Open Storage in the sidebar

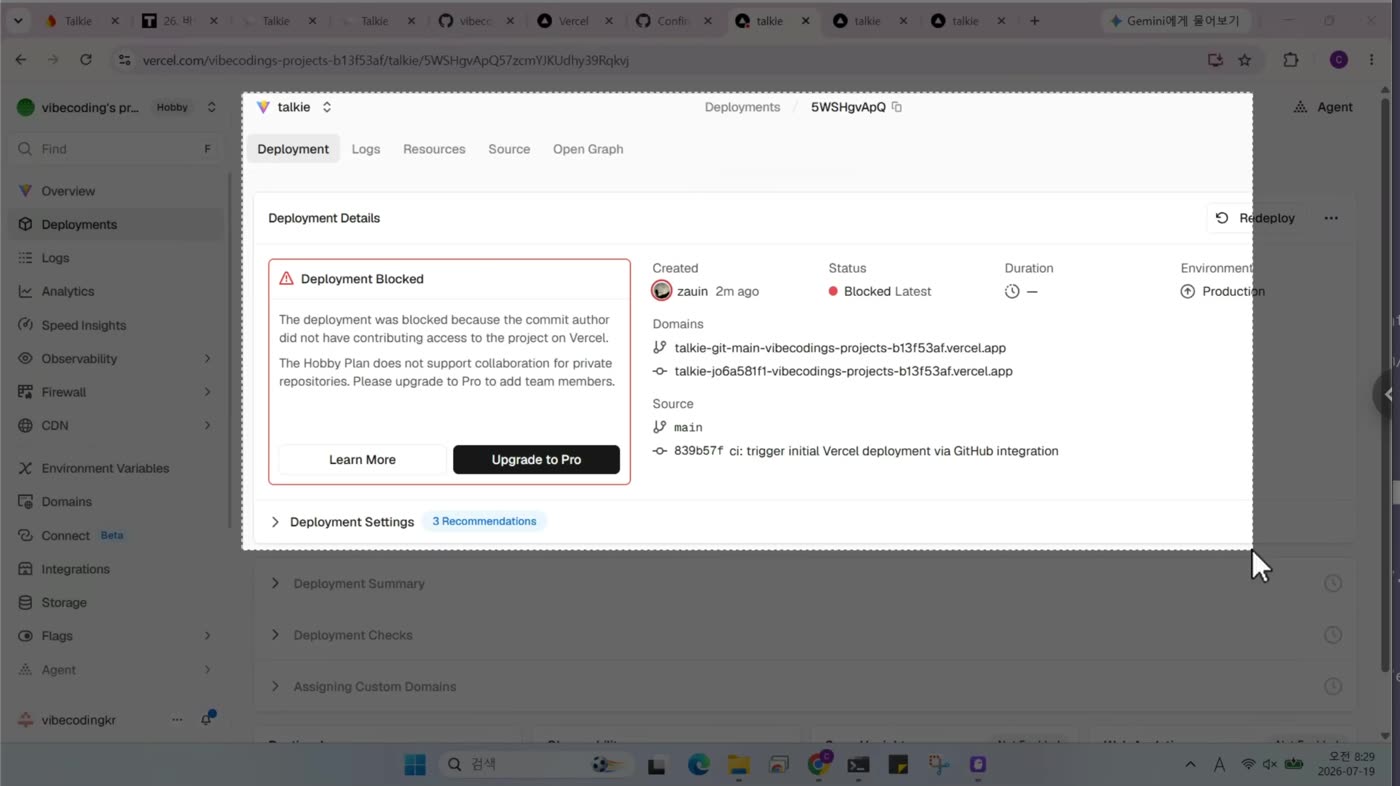coord(63,602)
